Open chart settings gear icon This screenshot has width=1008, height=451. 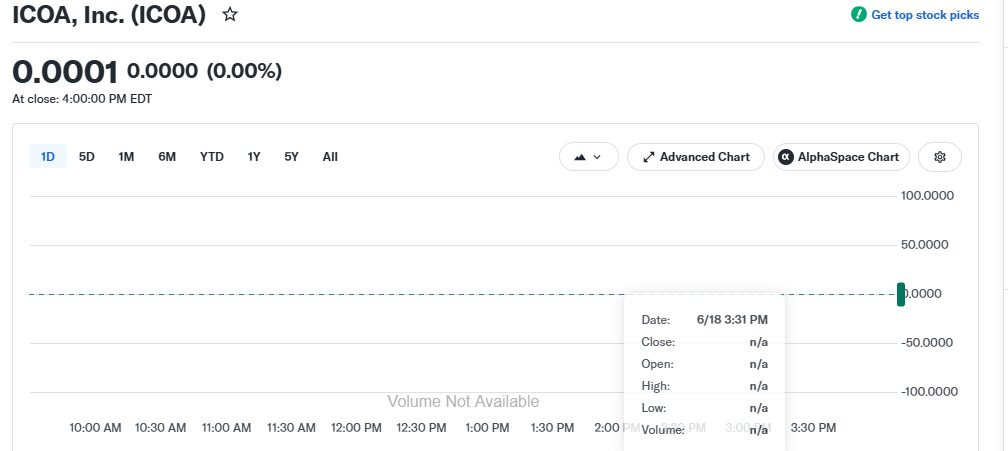tap(939, 157)
